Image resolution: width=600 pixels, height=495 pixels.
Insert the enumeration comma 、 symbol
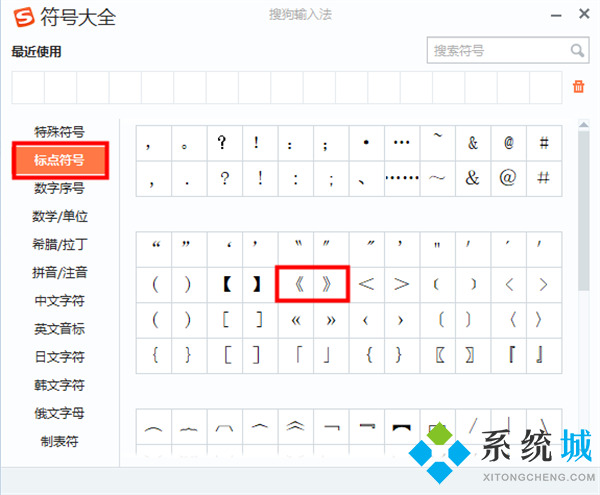pyautogui.click(x=367, y=179)
